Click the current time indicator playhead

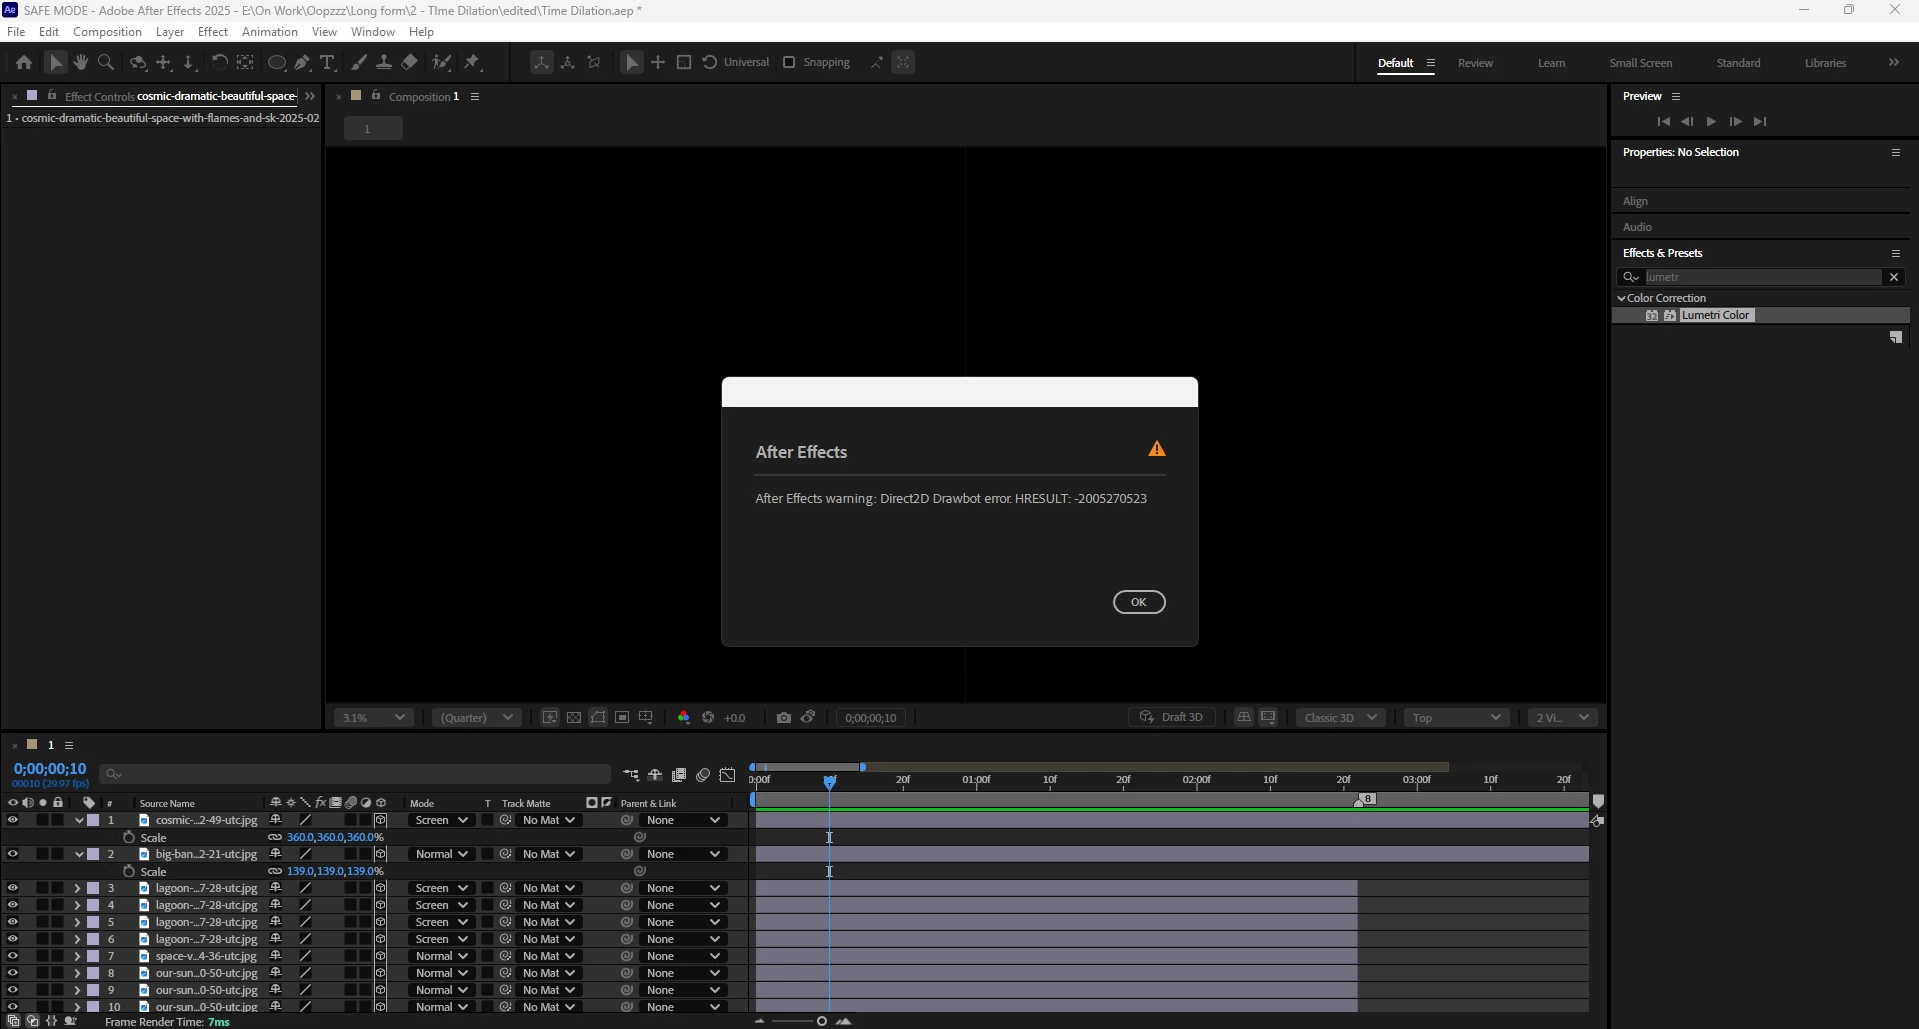830,781
